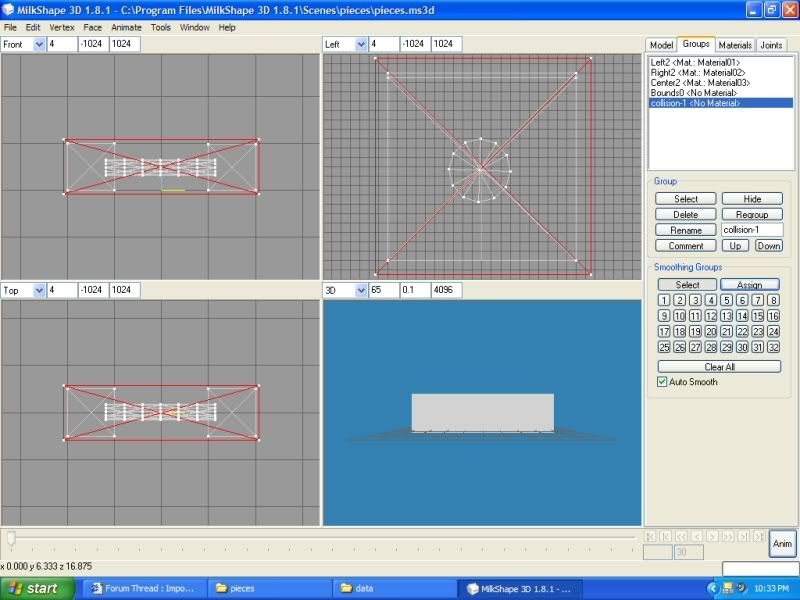Click Clear All smoothing groups button

pyautogui.click(x=718, y=367)
